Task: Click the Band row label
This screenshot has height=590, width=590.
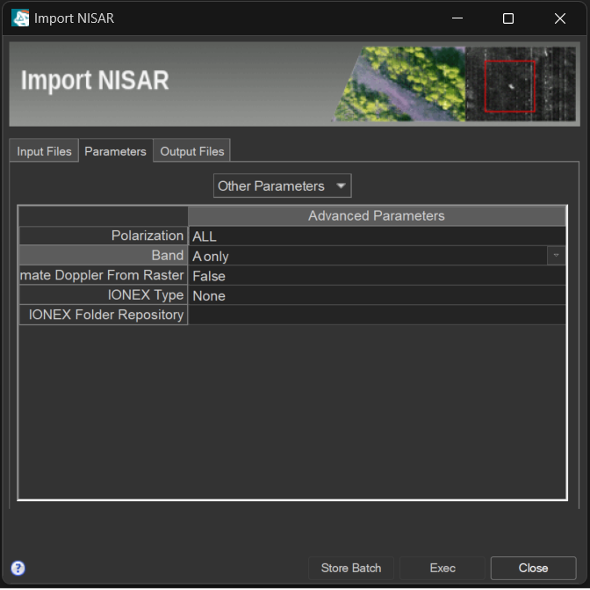Action: click(x=103, y=255)
